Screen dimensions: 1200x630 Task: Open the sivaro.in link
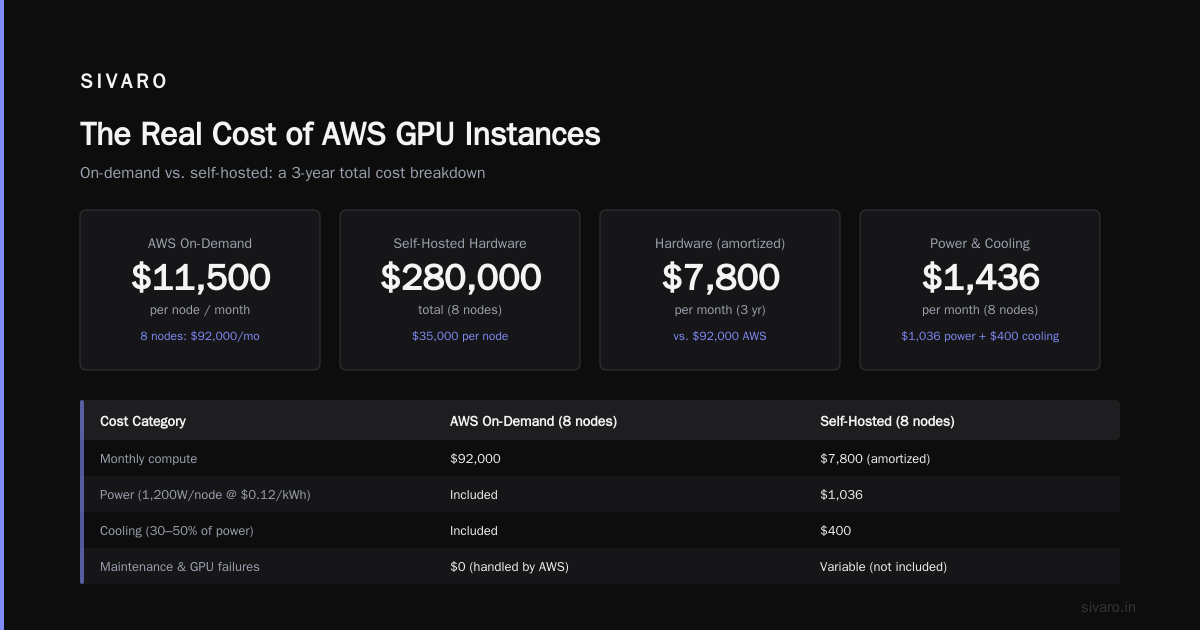pyautogui.click(x=1109, y=607)
